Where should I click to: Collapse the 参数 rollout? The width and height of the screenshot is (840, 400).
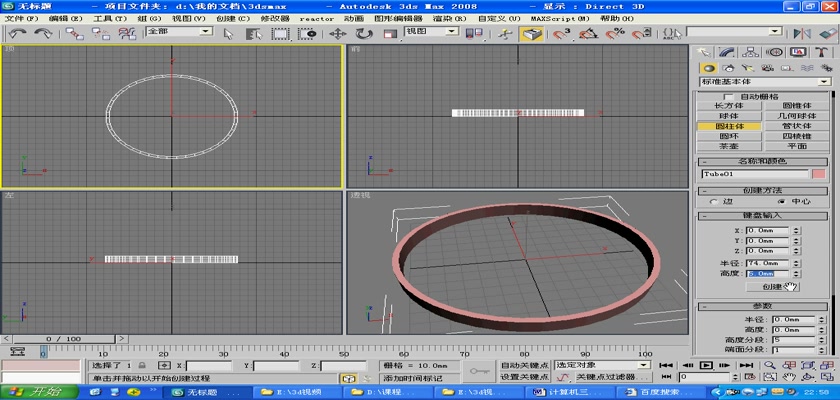click(x=763, y=306)
